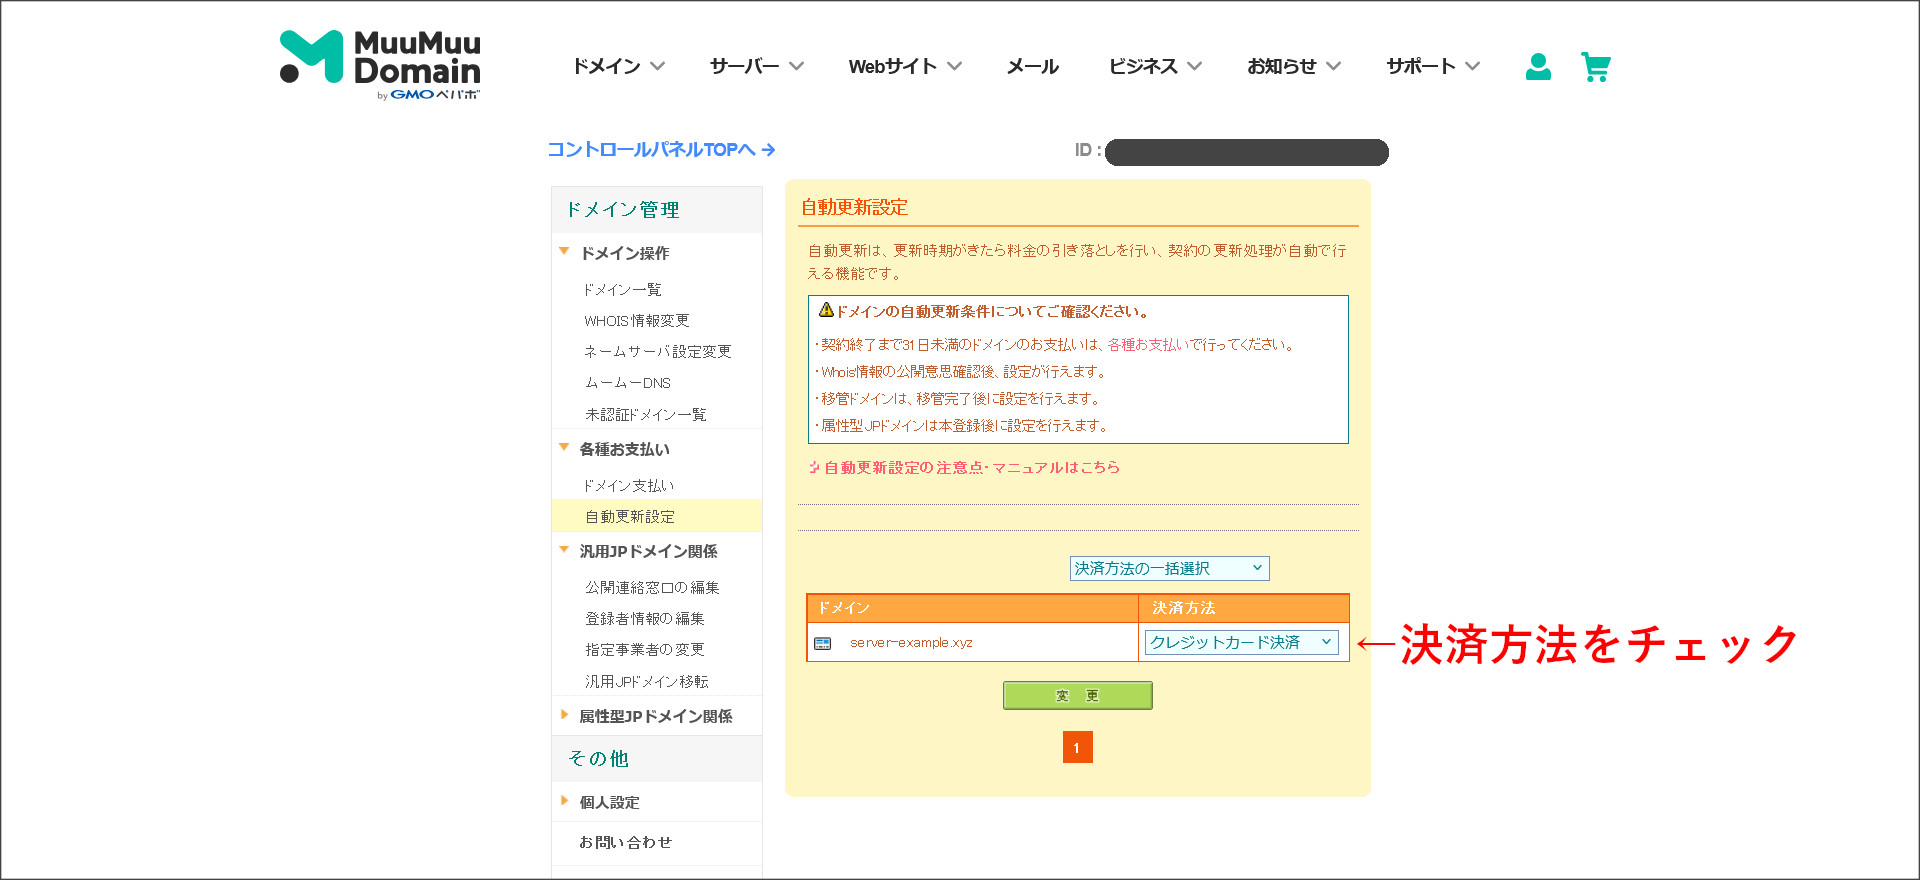The image size is (1920, 880).
Task: Open the user account icon
Action: pyautogui.click(x=1538, y=67)
